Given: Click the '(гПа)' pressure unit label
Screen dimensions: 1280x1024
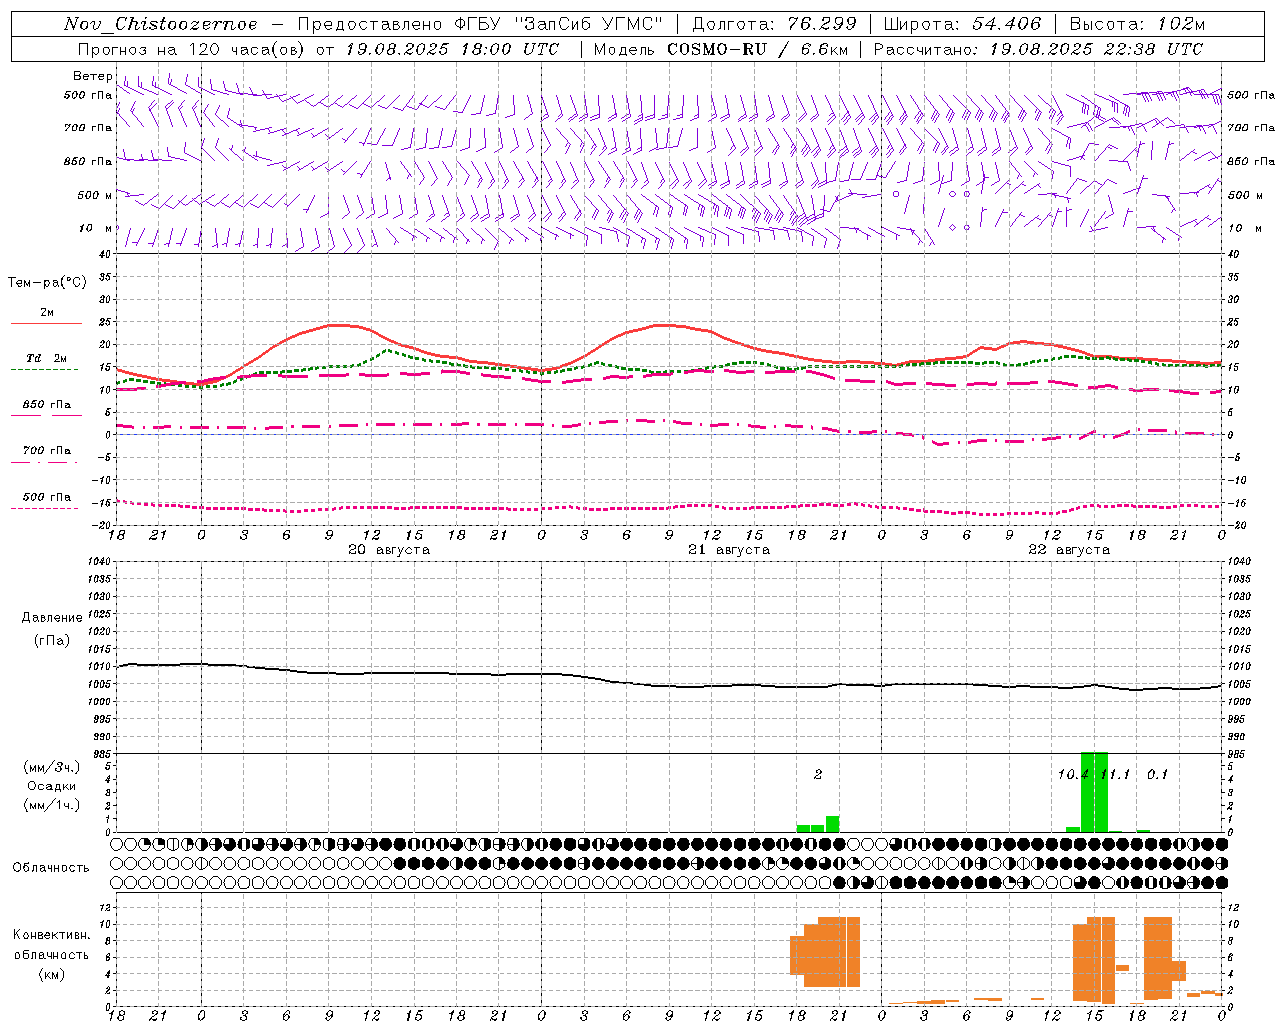Looking at the screenshot, I should 52,640.
